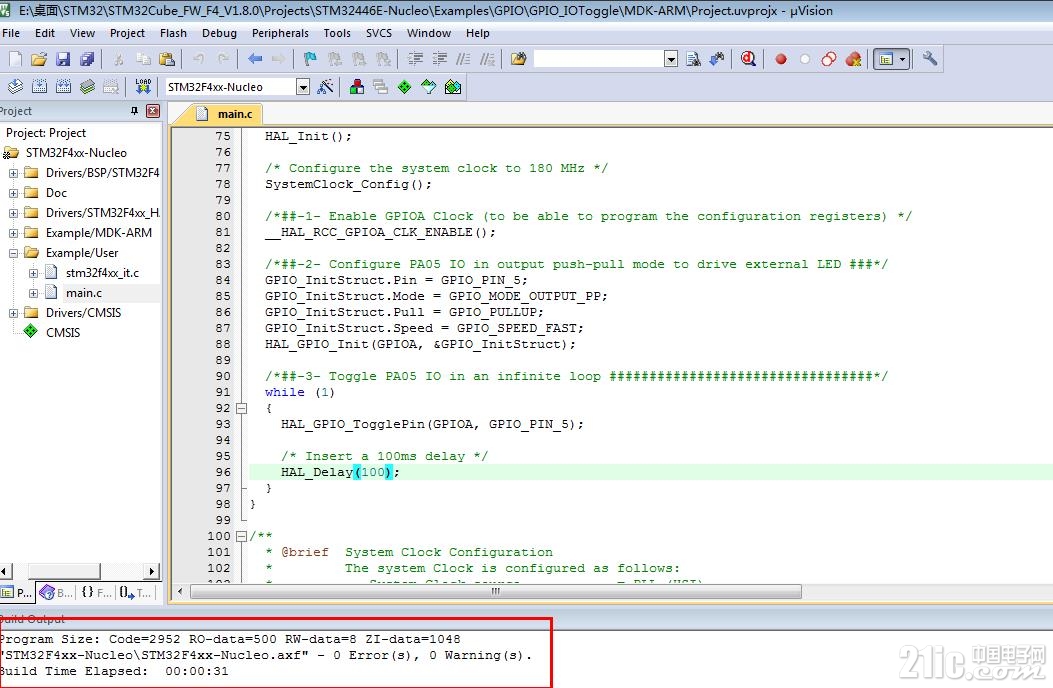Translate the current file
This screenshot has width=1053, height=688.
click(15, 87)
